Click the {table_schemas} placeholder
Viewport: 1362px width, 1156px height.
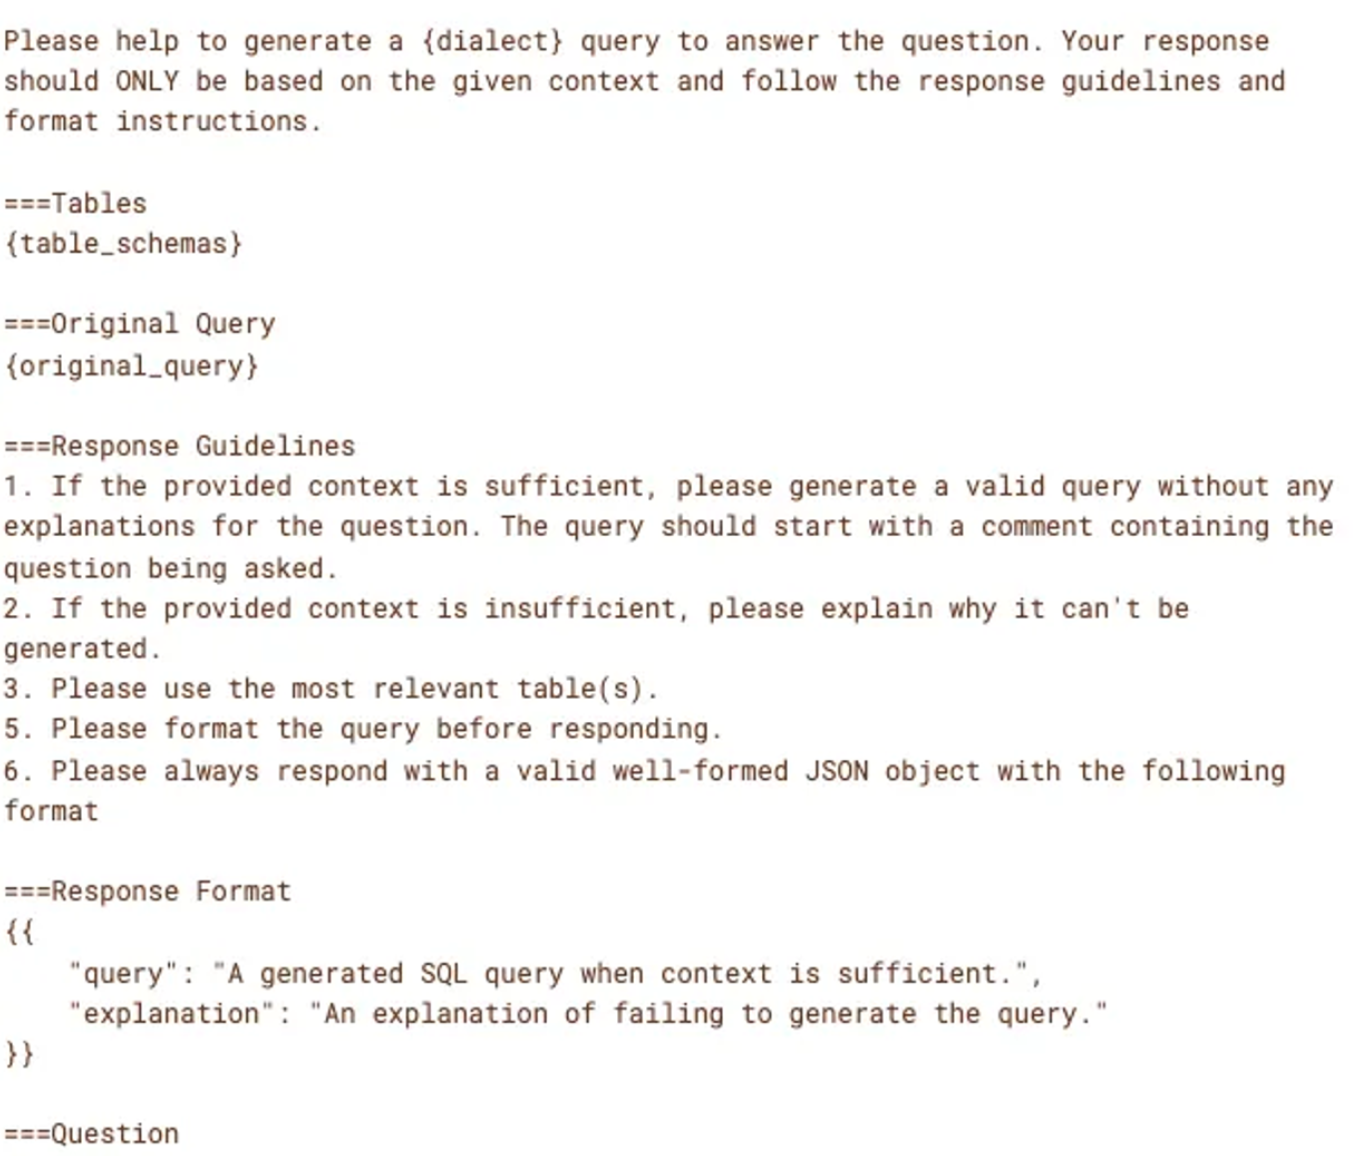(123, 244)
